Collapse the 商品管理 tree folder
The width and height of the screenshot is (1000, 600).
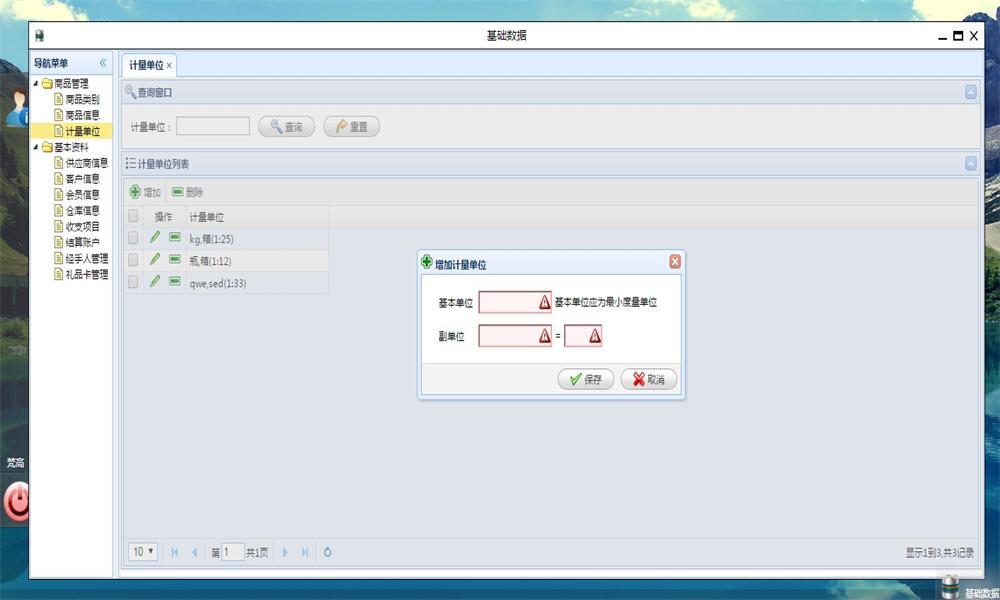(x=36, y=84)
